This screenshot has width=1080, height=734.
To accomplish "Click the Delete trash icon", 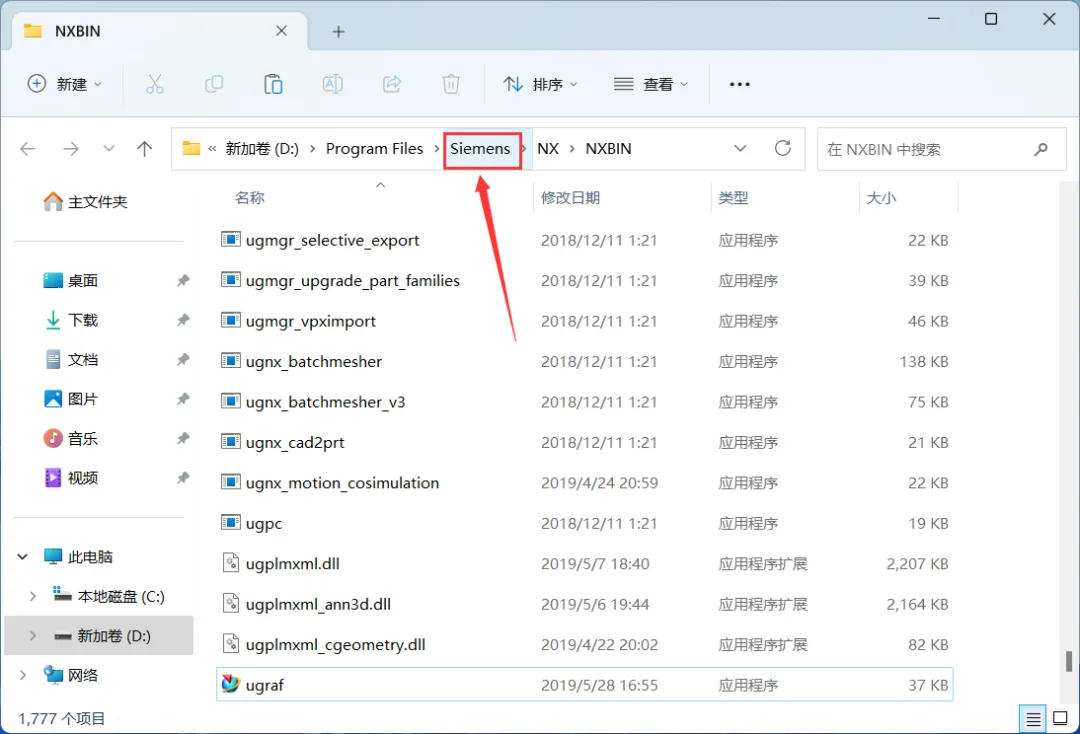I will [x=451, y=84].
